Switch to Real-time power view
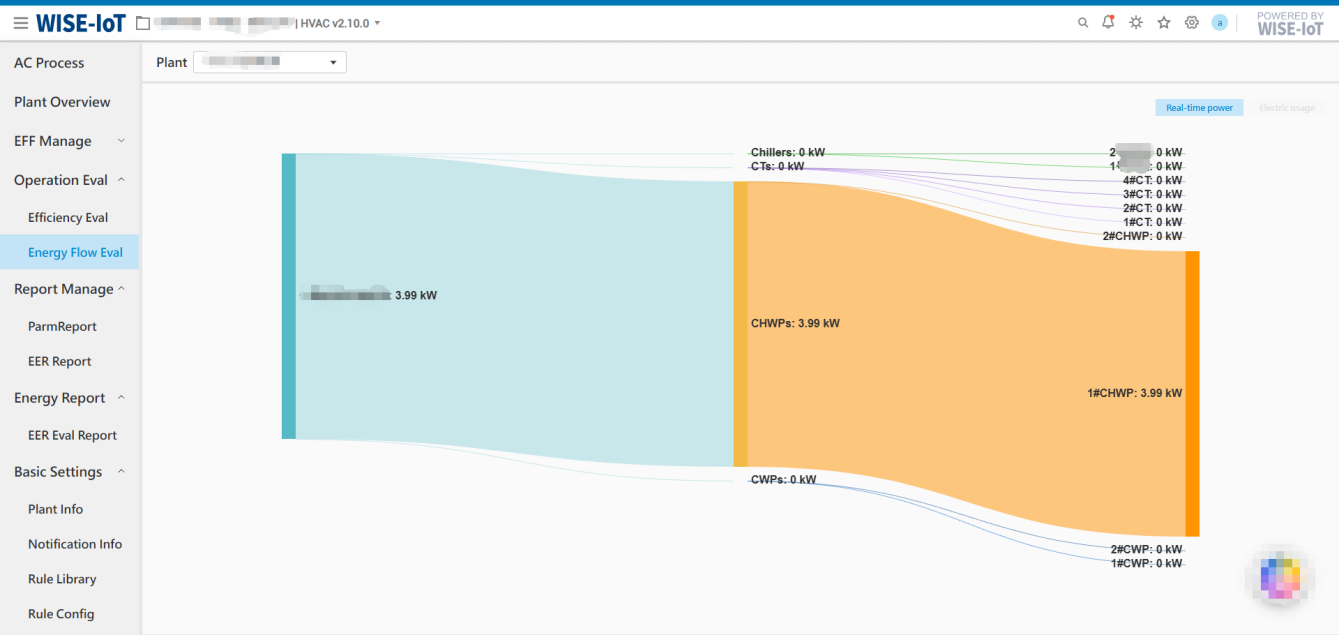 point(1199,108)
